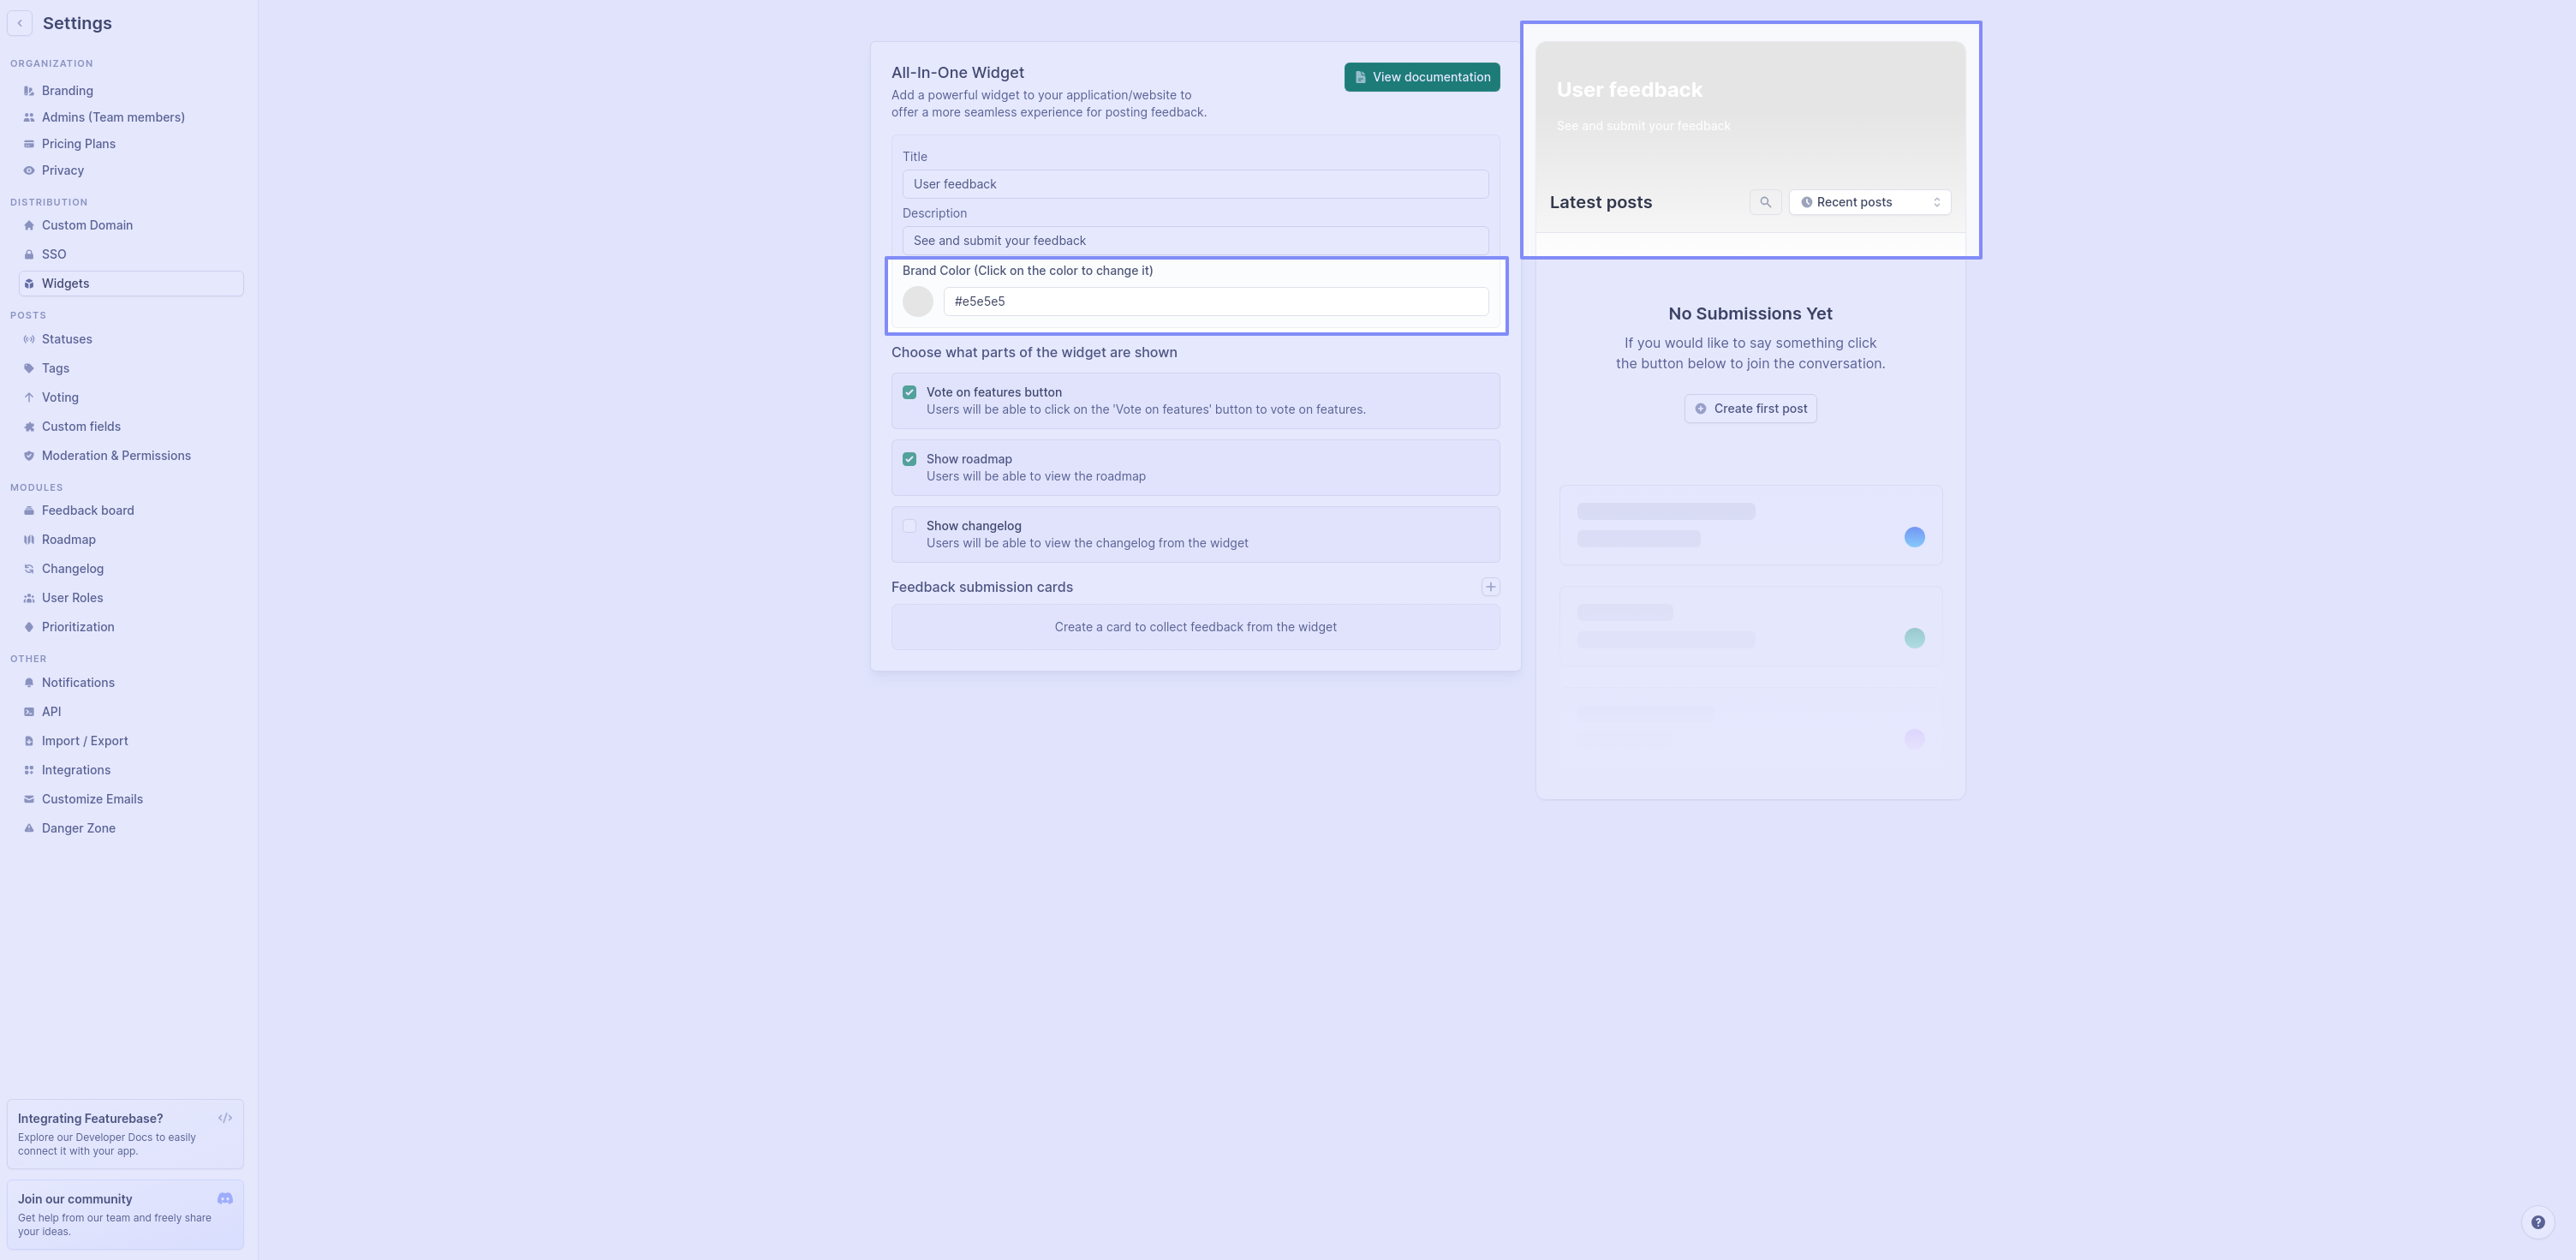This screenshot has height=1260, width=2576.
Task: Click the search icon beside Latest posts
Action: [x=1765, y=202]
